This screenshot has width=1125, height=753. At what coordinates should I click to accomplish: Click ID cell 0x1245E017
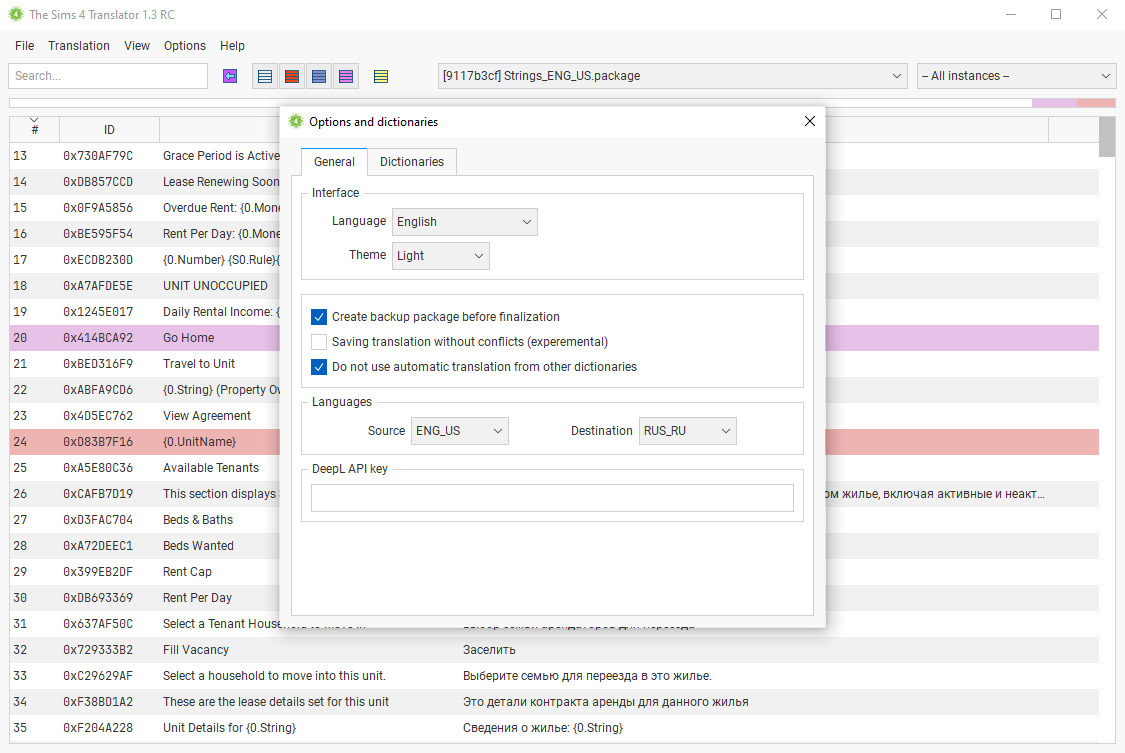click(x=98, y=312)
